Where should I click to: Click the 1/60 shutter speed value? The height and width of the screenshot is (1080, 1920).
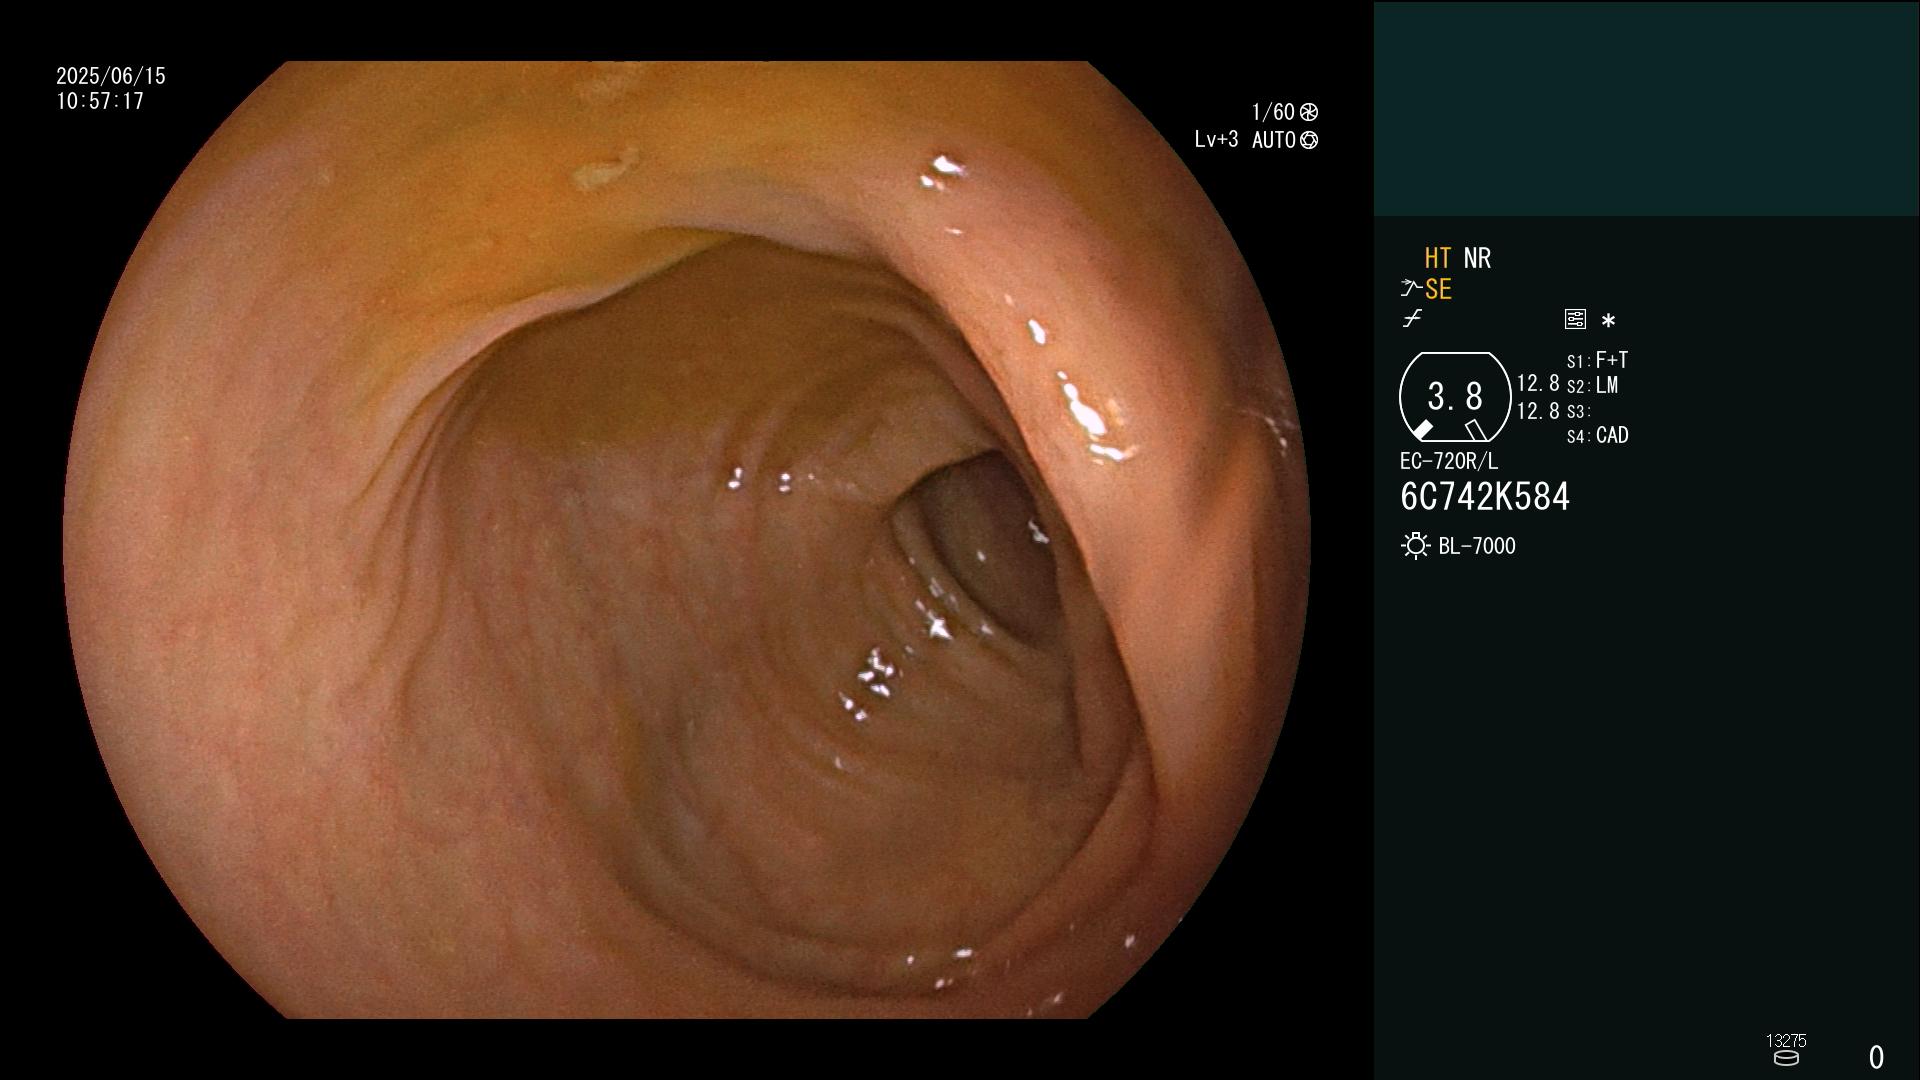(1273, 112)
